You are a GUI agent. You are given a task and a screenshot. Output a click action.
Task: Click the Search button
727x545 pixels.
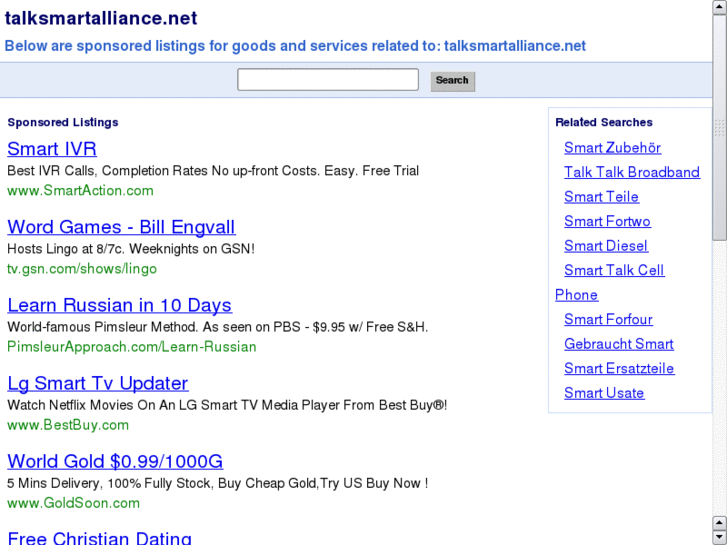(x=453, y=81)
